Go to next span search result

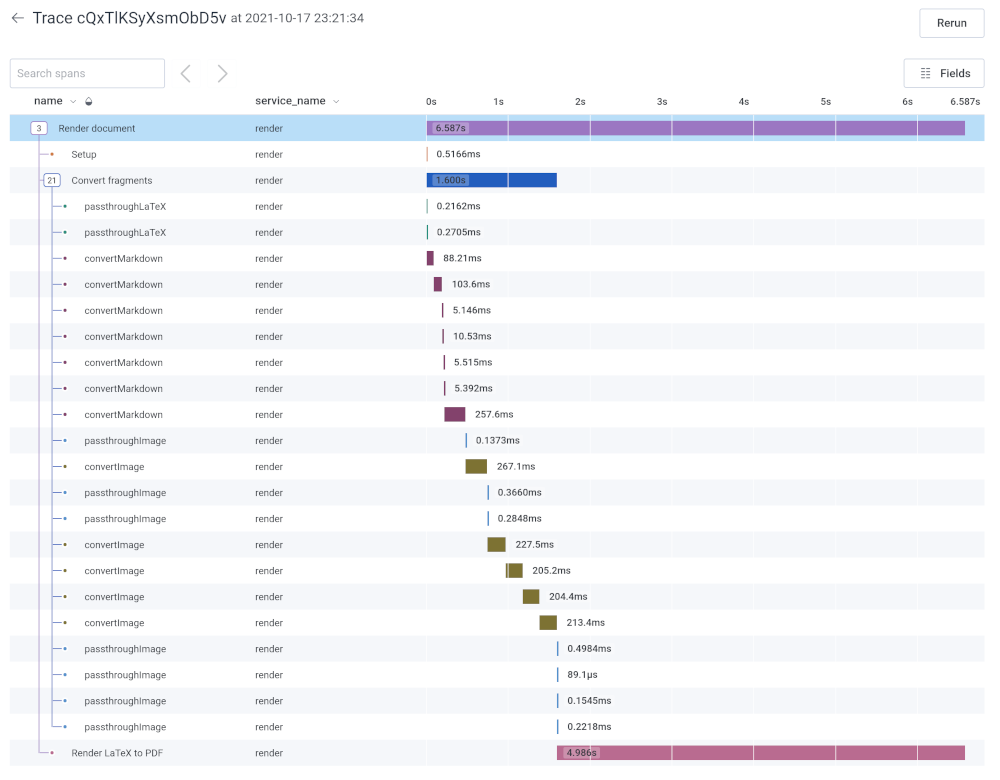pos(222,73)
